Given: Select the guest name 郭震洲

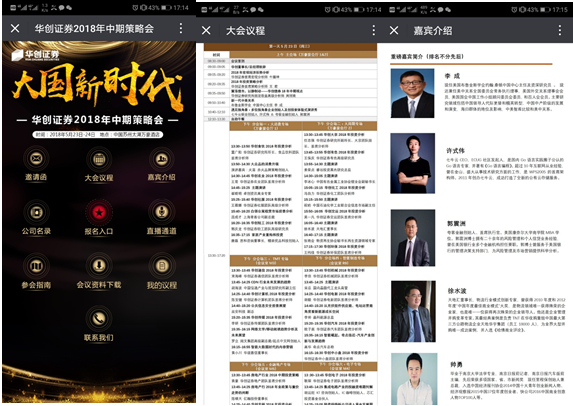Looking at the screenshot, I should coord(456,223).
